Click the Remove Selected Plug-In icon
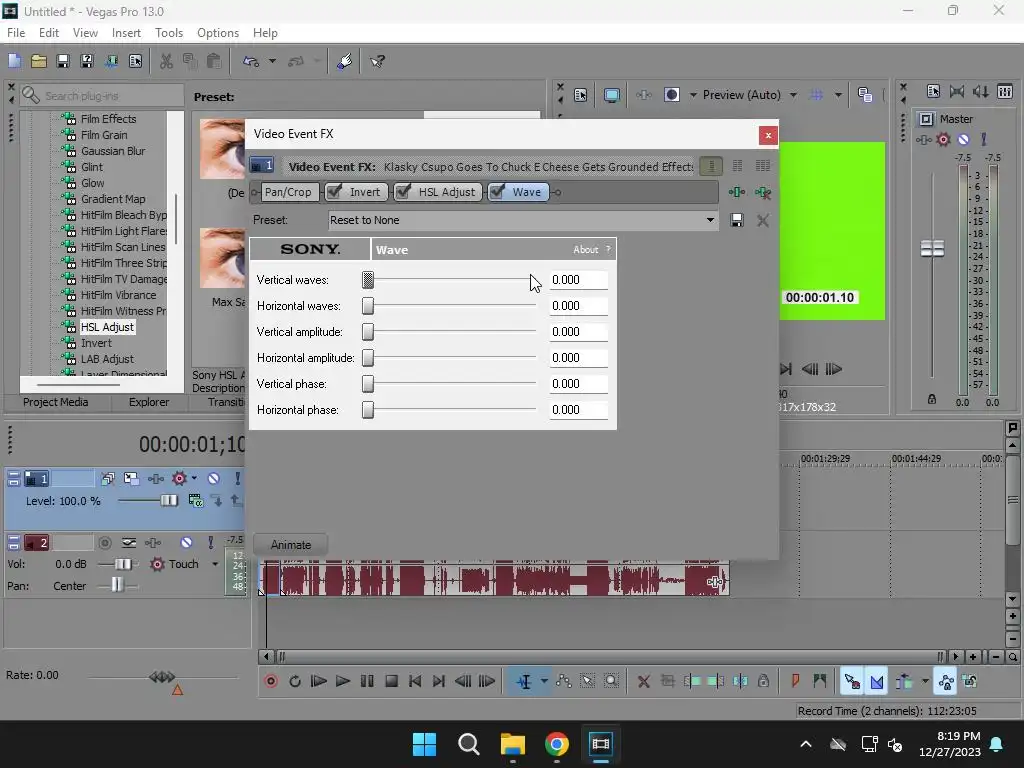 [762, 192]
